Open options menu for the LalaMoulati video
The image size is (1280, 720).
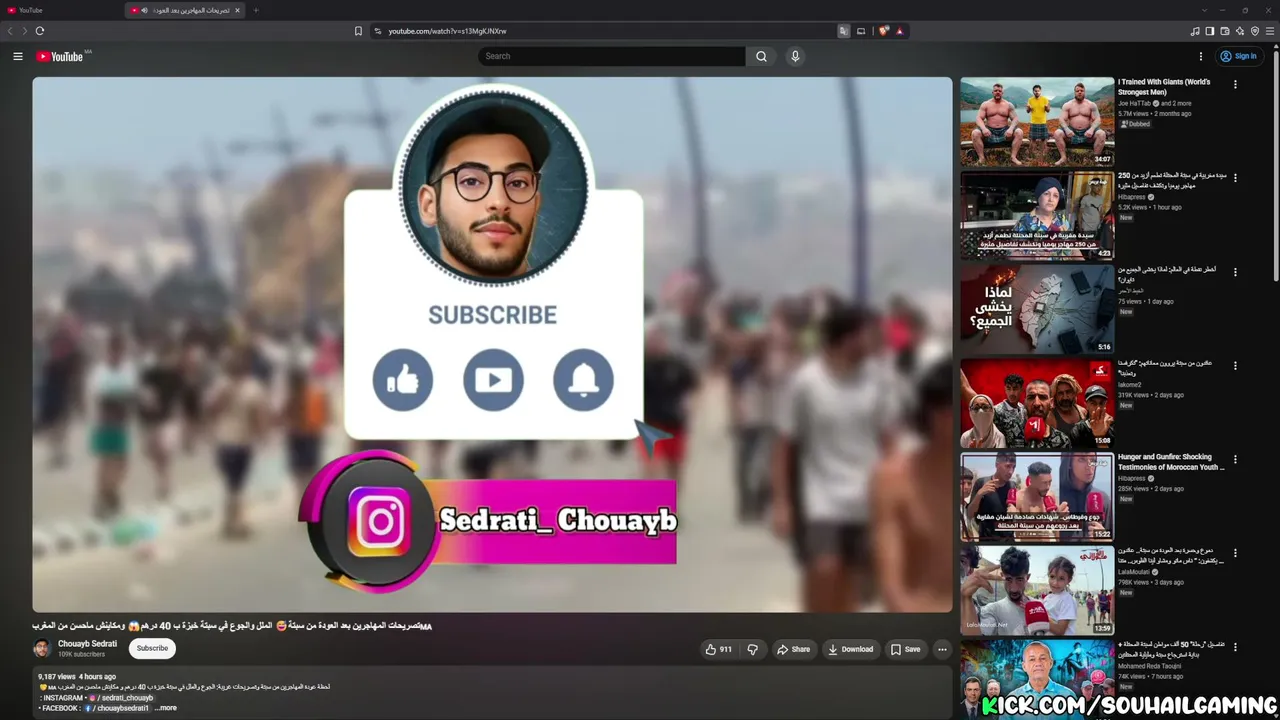point(1235,553)
